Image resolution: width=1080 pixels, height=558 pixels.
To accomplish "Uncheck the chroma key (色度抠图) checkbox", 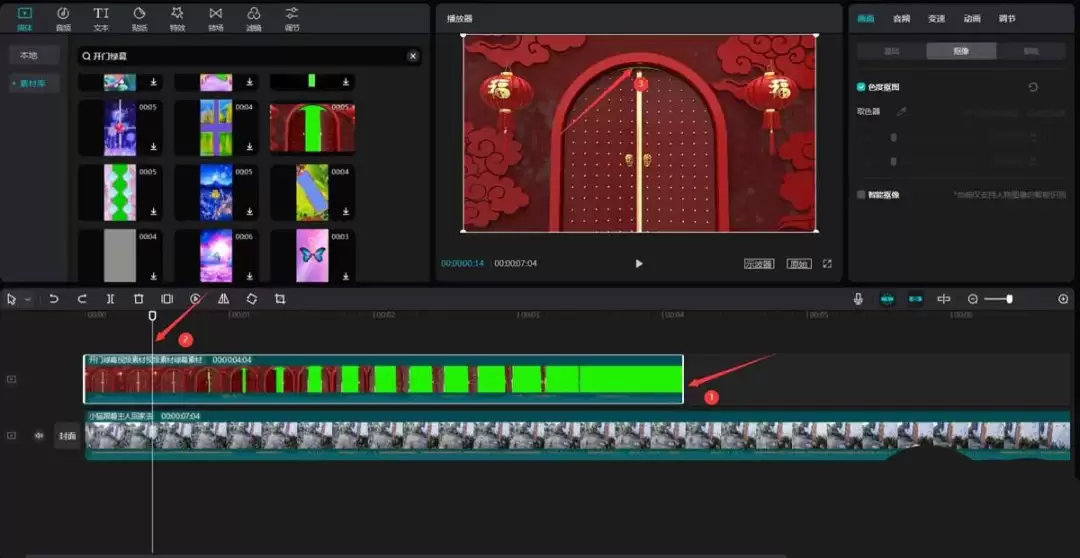I will (x=861, y=87).
